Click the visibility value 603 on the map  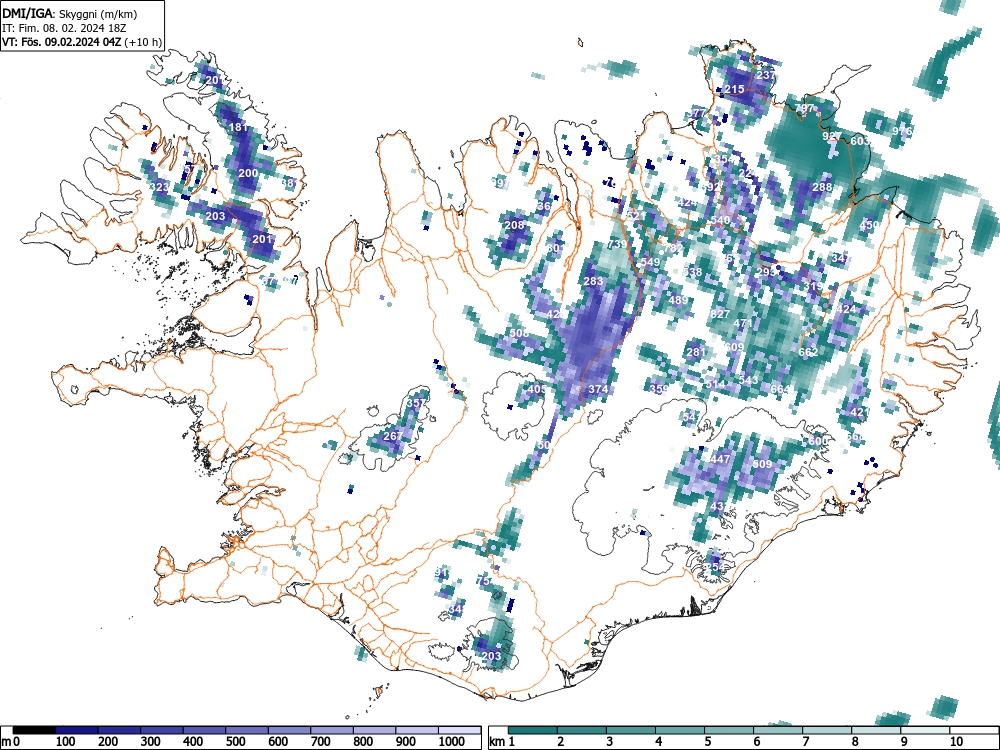point(860,140)
